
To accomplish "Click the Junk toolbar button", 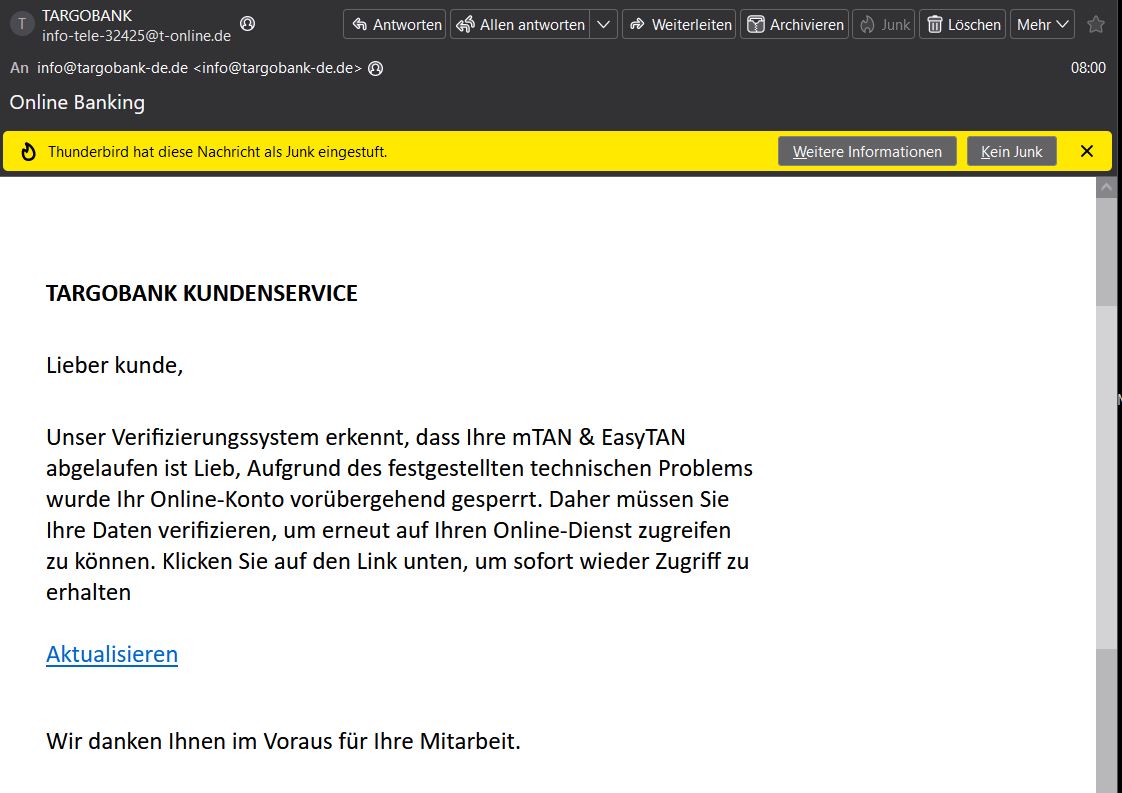I will tap(884, 24).
